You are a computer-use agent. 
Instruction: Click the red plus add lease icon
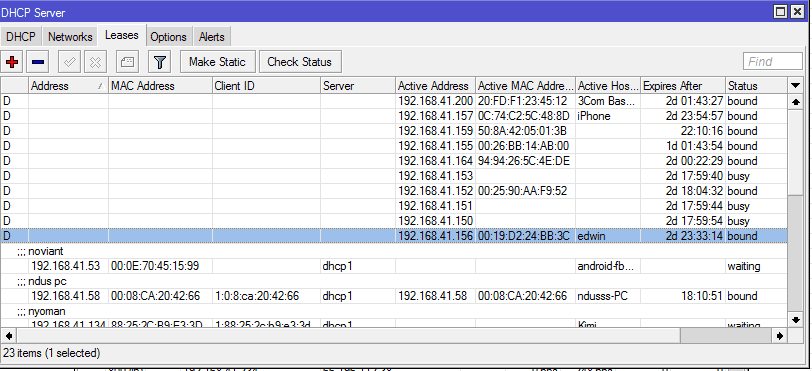[x=12, y=62]
